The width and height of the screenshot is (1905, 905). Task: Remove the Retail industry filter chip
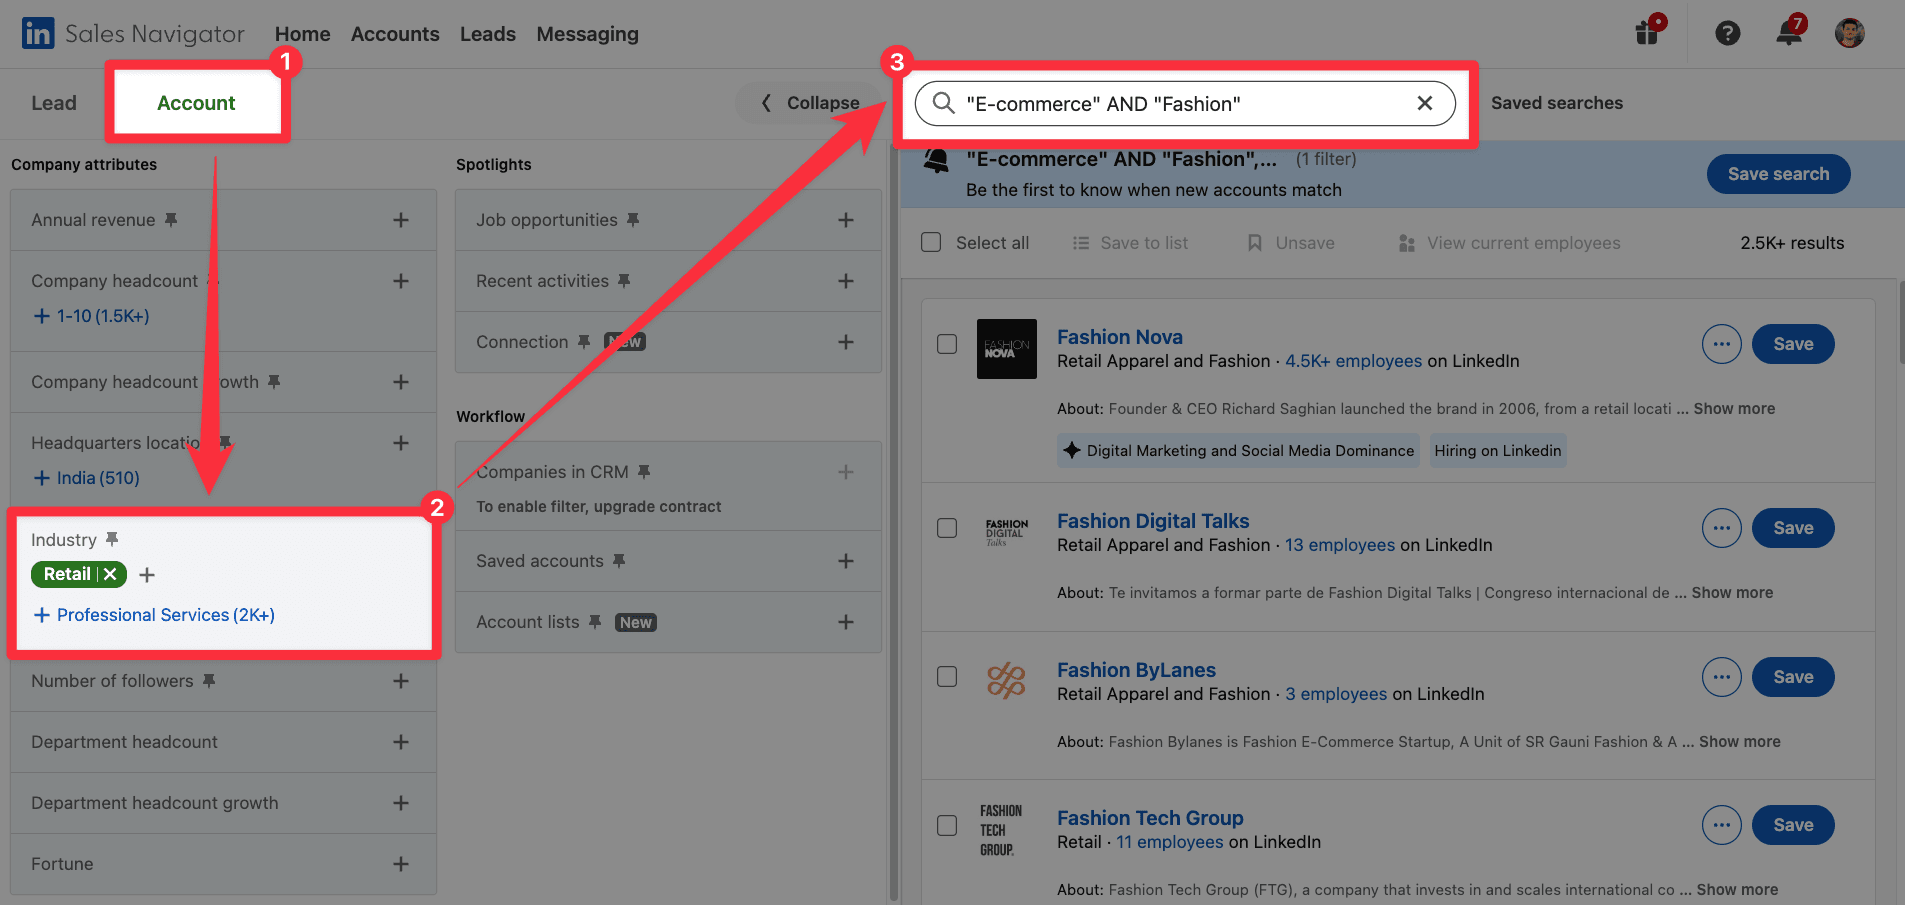click(x=110, y=574)
